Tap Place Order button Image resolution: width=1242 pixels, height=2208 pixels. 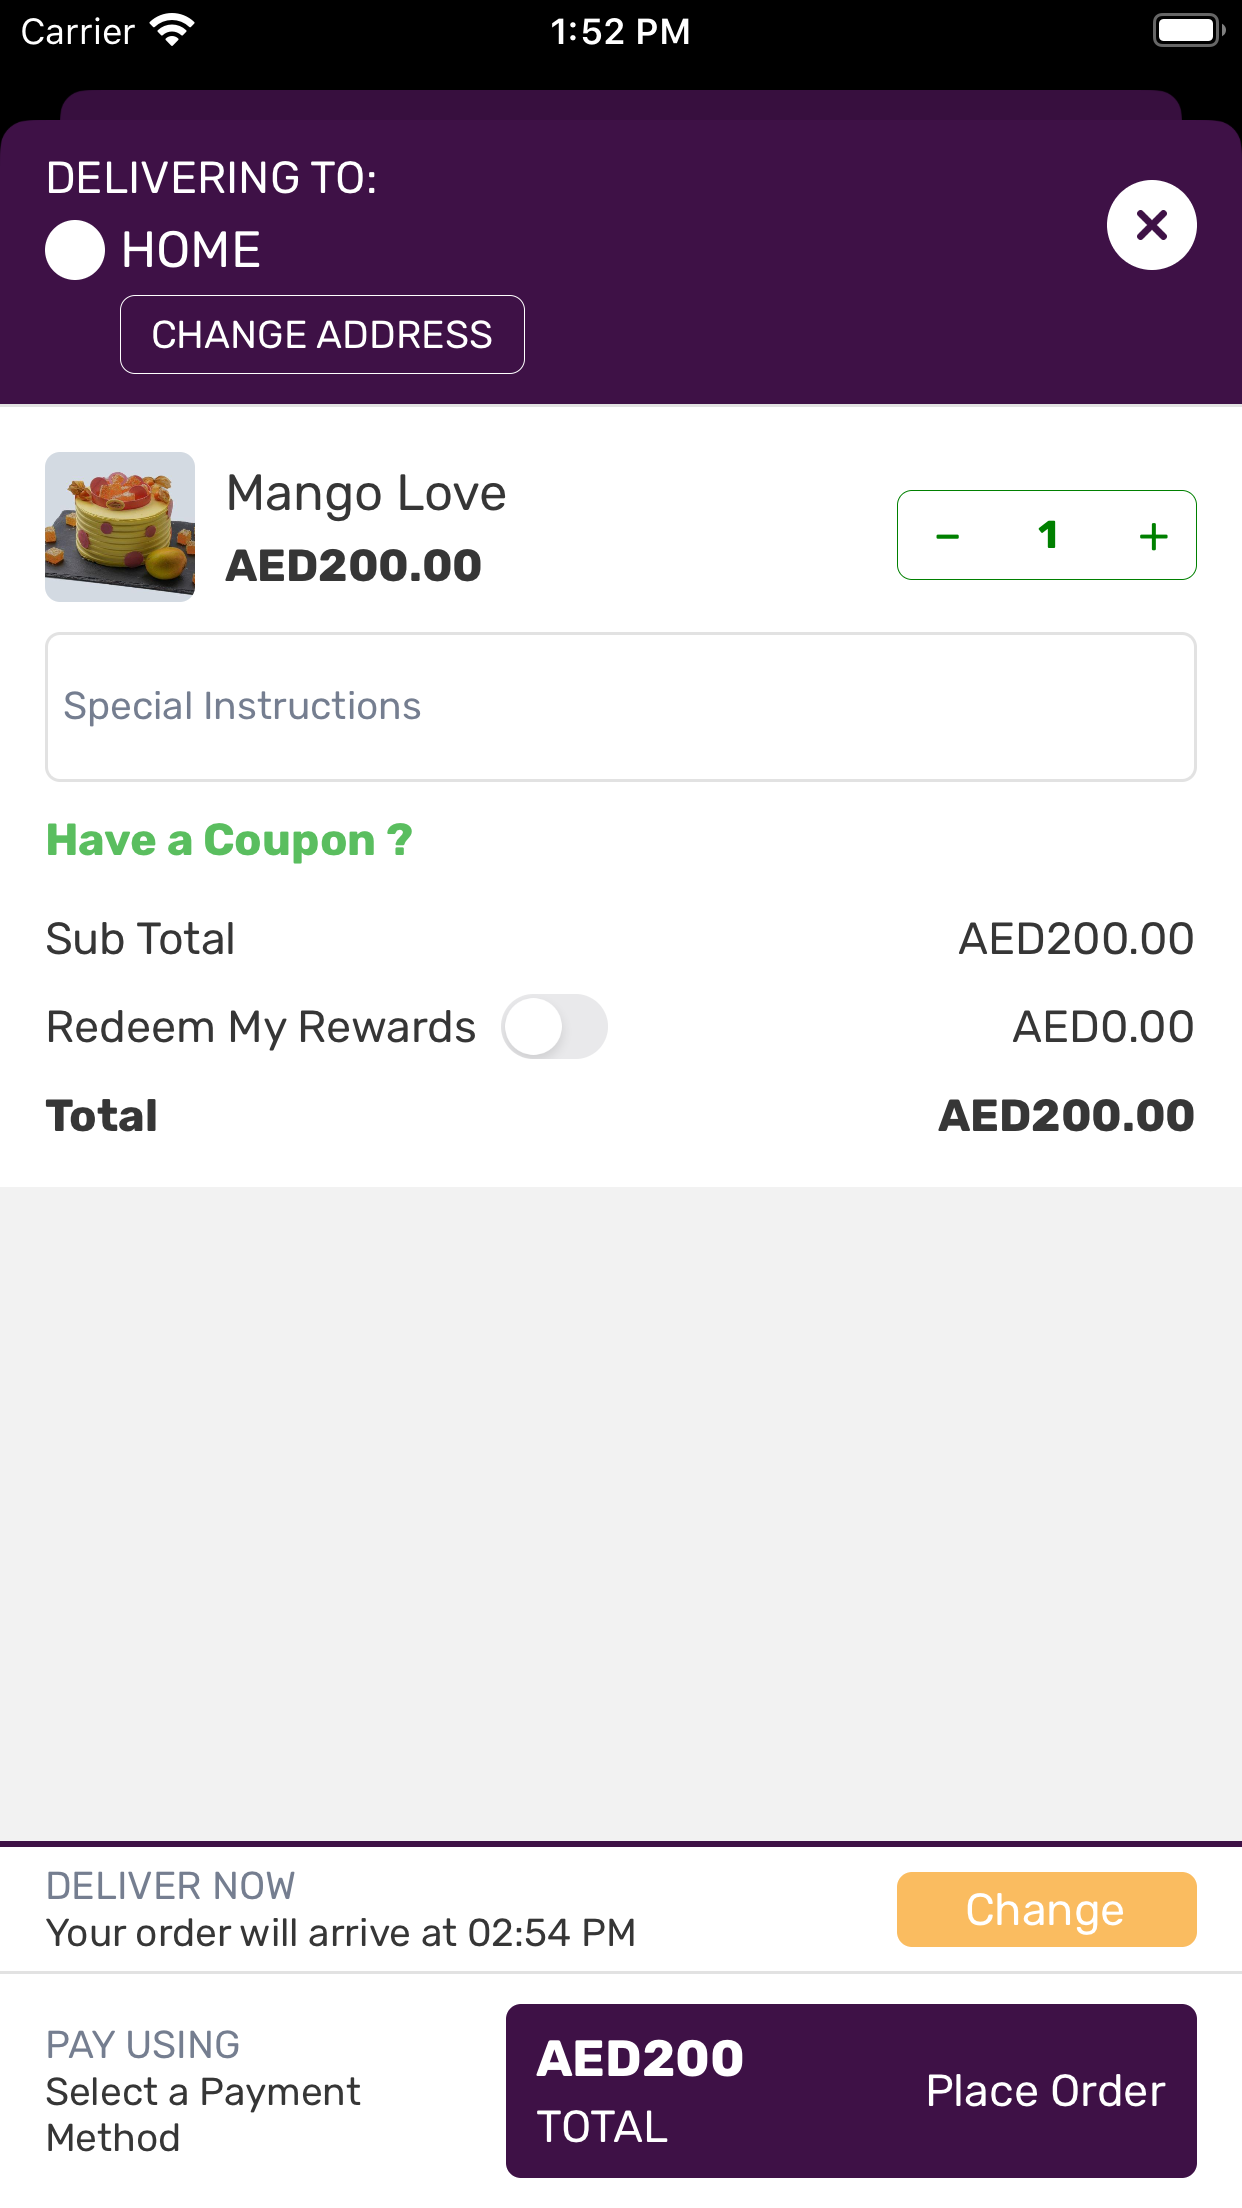tap(1045, 2091)
